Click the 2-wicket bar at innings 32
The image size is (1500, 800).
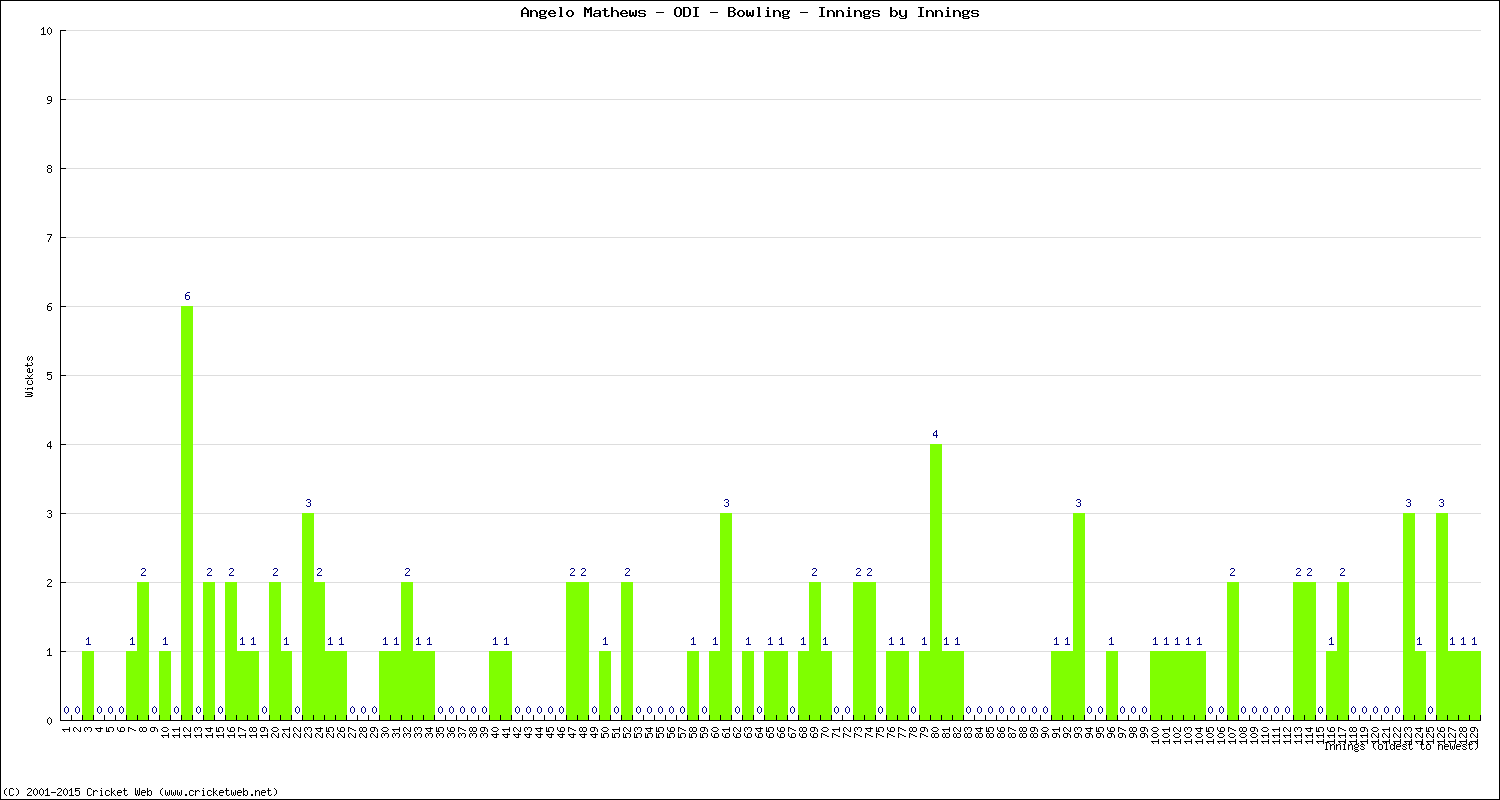(407, 651)
